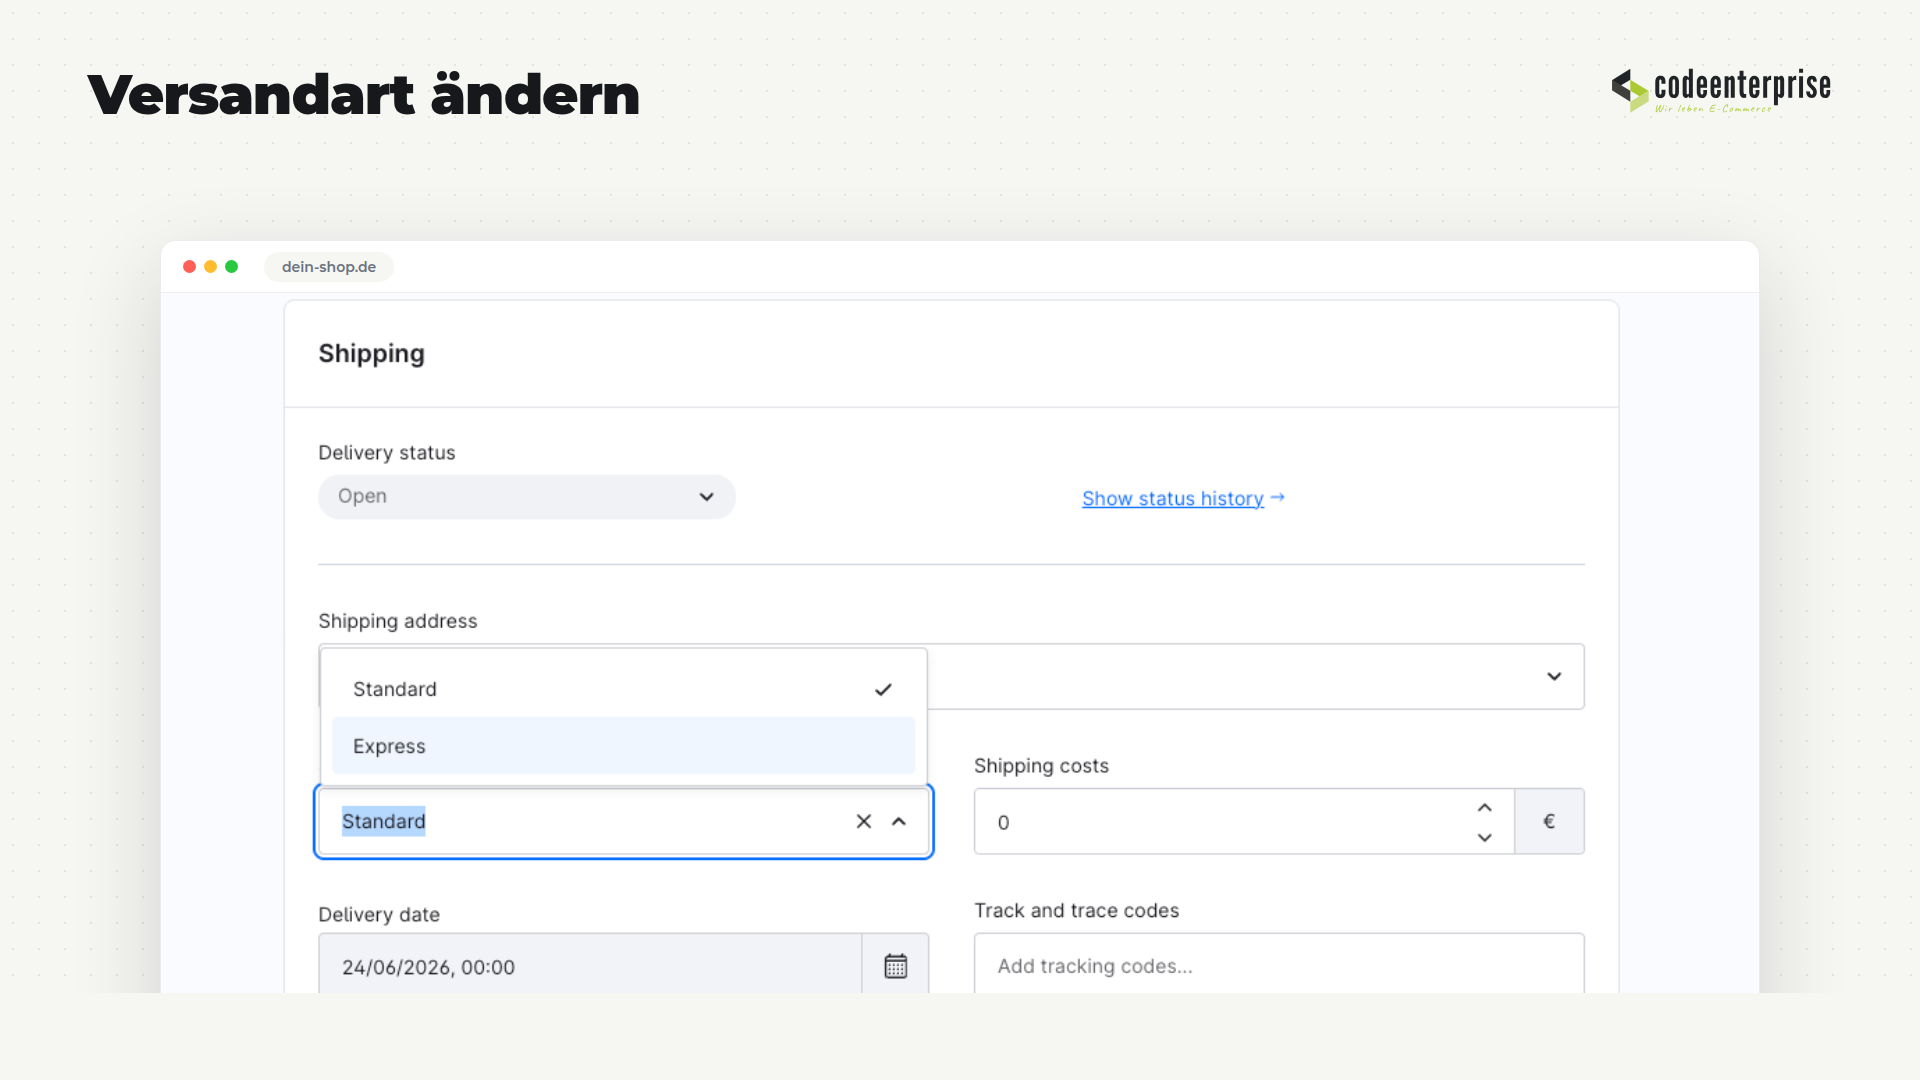Increase the shipping costs value
Screen dimensions: 1920x1080
coord(1485,807)
